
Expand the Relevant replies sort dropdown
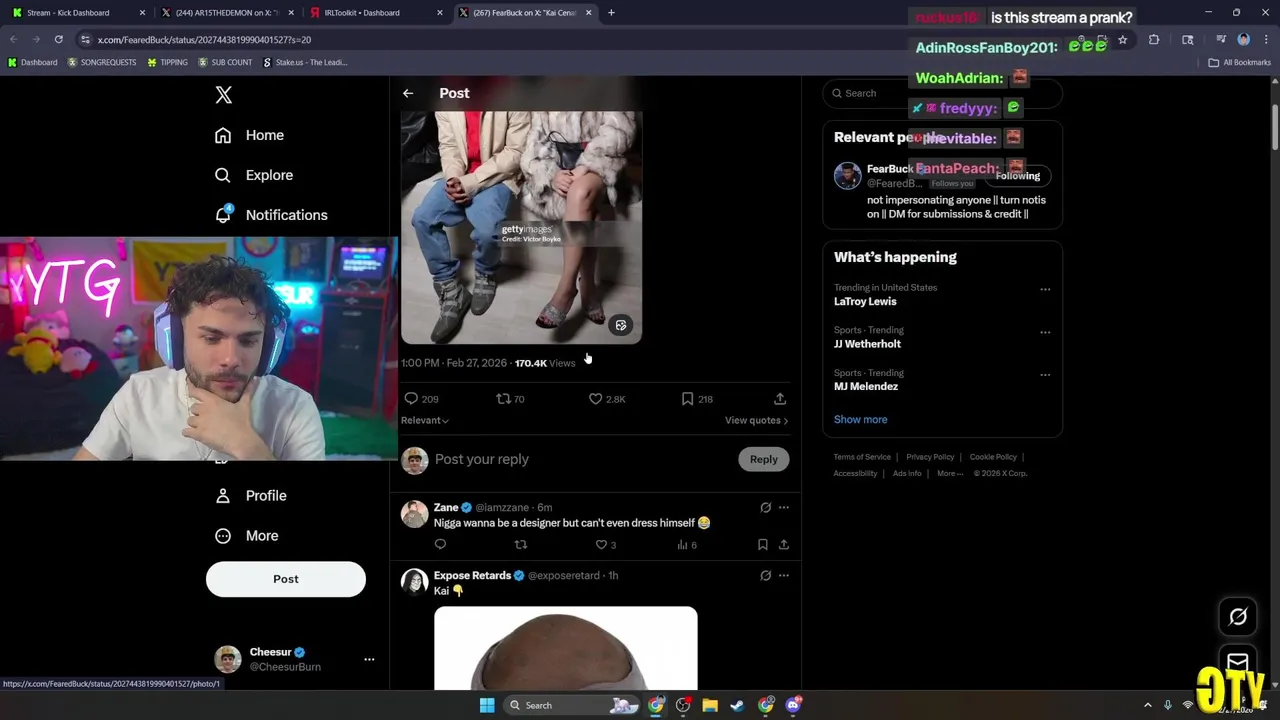425,420
